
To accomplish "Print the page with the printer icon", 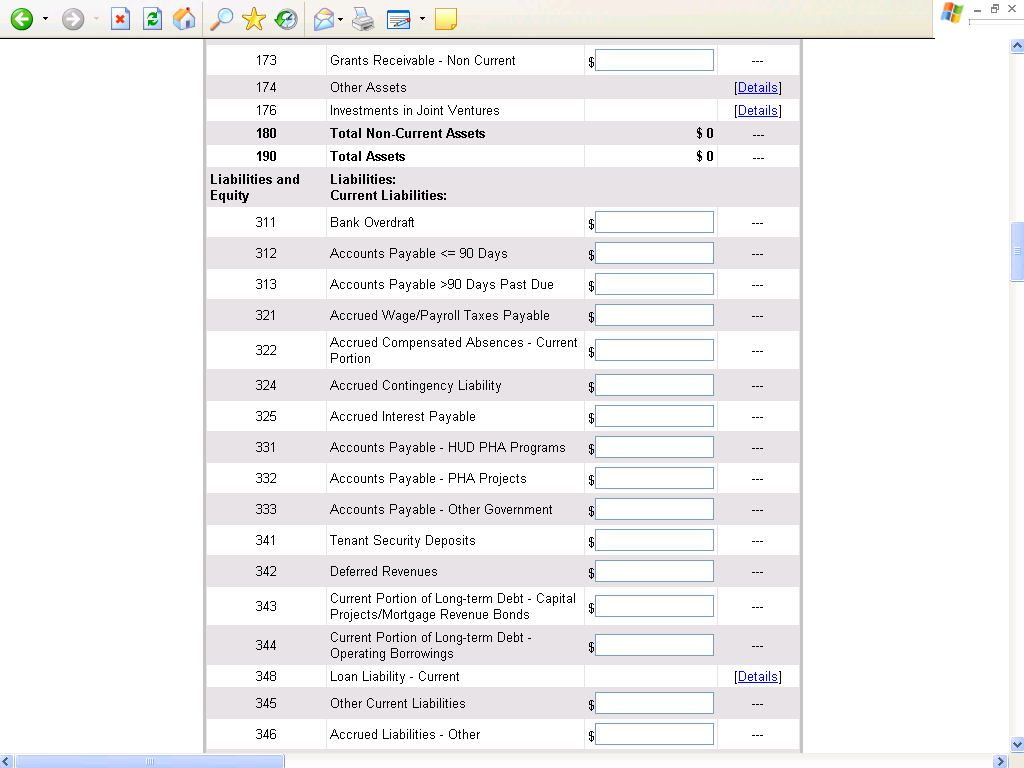I will tap(363, 19).
